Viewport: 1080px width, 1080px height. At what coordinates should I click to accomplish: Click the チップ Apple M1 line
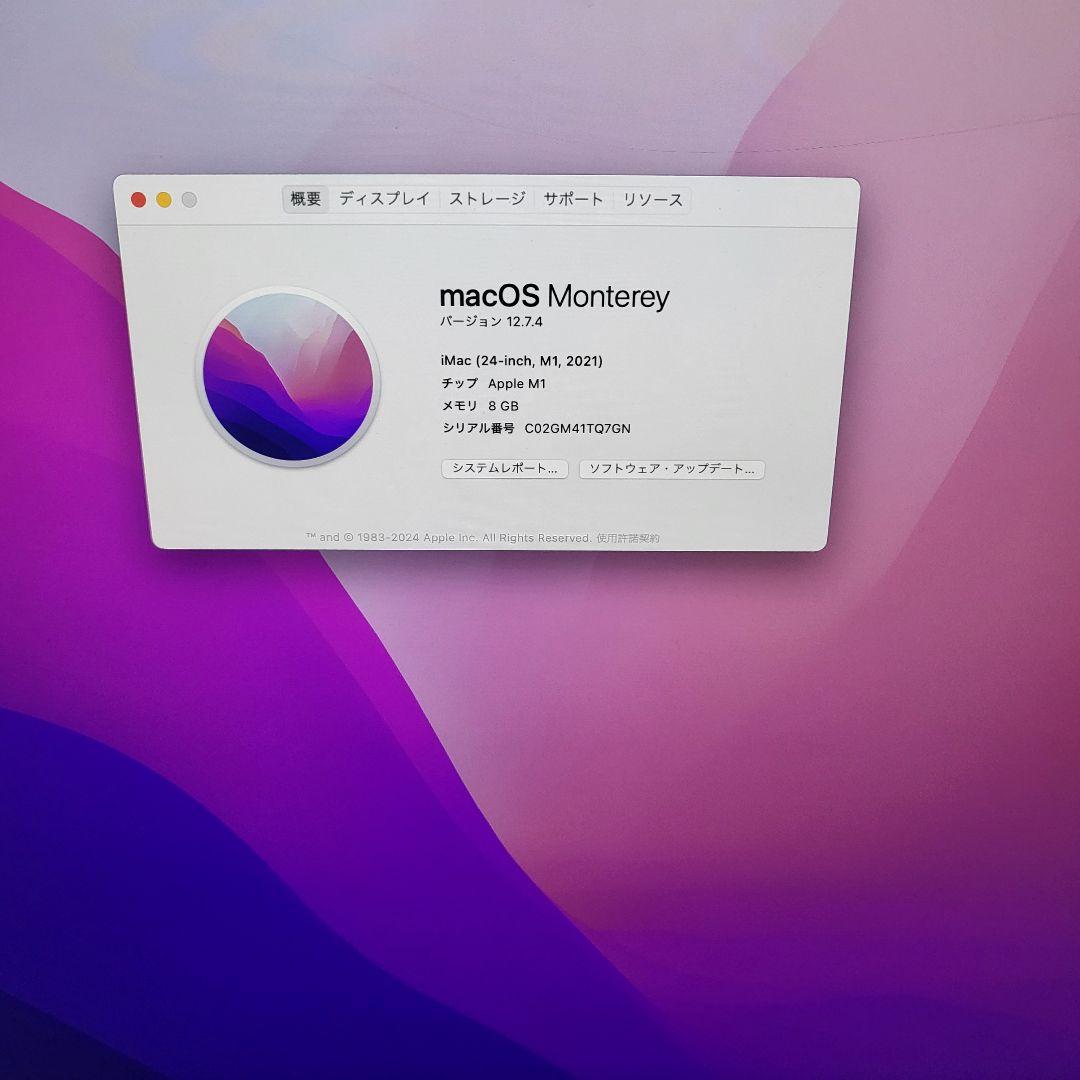click(x=494, y=383)
